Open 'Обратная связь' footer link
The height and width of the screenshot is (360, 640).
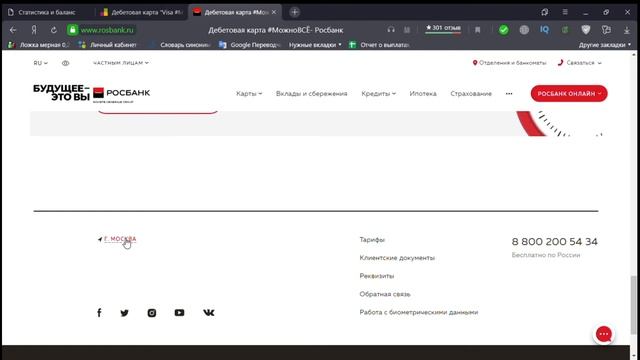pyautogui.click(x=385, y=294)
